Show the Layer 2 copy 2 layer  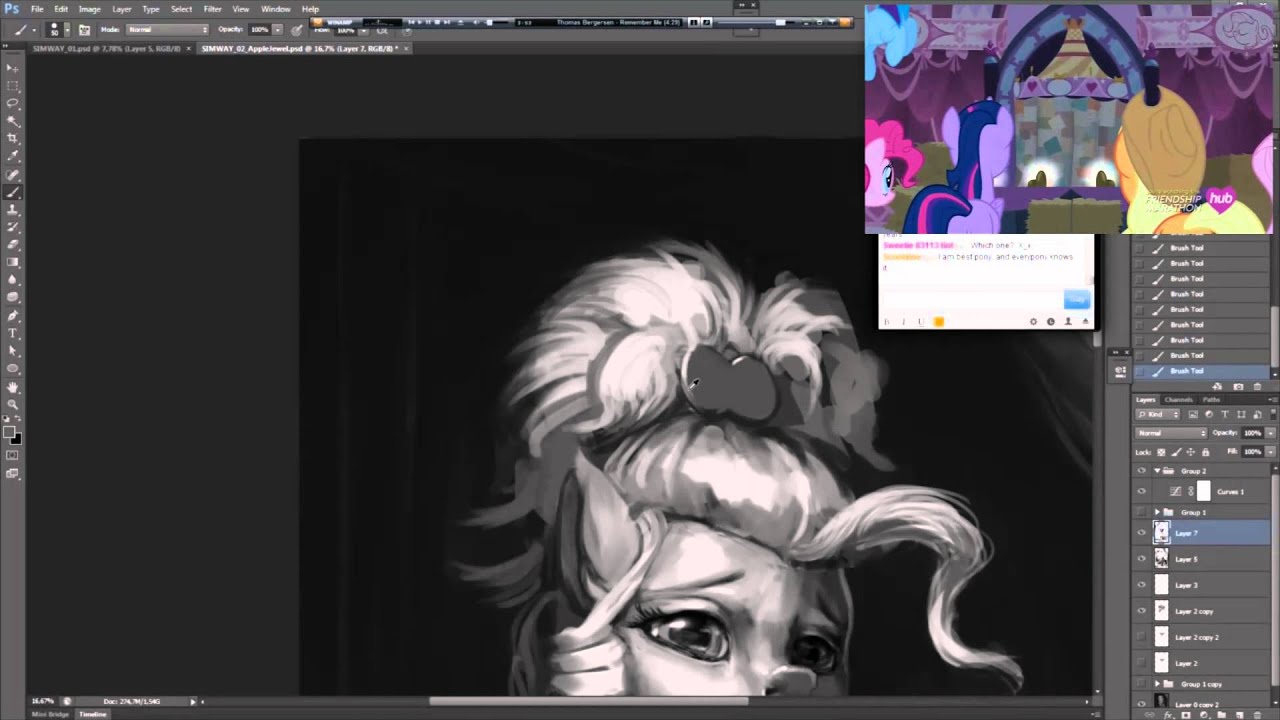pos(1142,637)
